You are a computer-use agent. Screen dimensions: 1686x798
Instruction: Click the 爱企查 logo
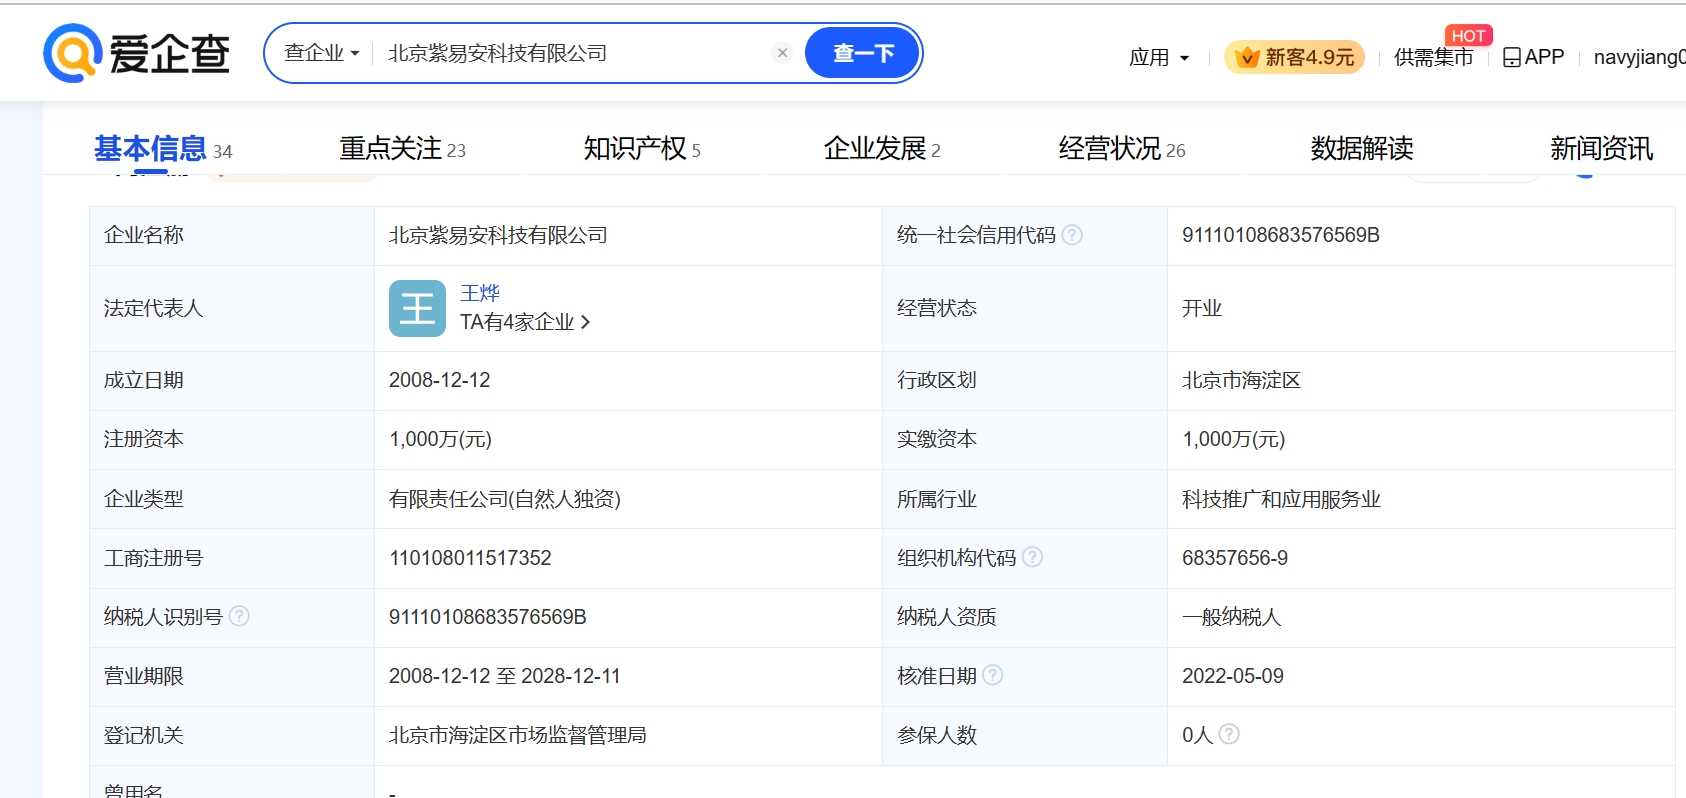137,53
